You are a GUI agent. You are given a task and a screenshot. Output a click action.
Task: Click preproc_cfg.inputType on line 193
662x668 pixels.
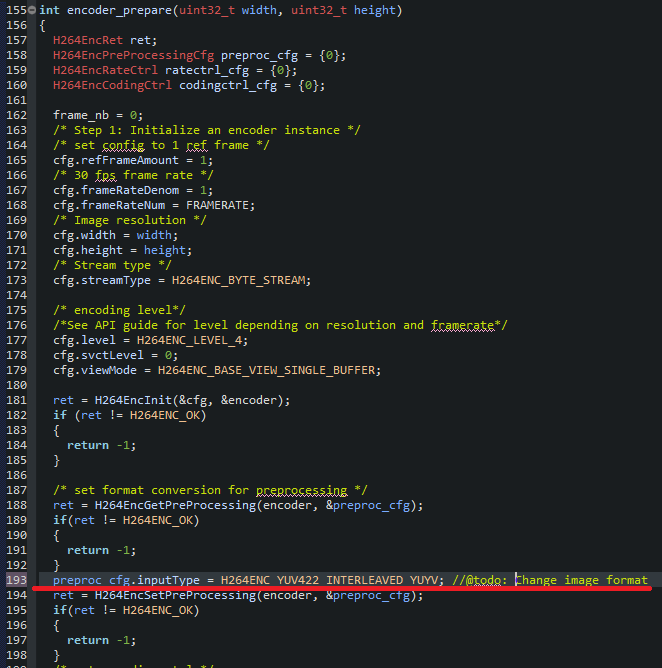click(x=126, y=580)
